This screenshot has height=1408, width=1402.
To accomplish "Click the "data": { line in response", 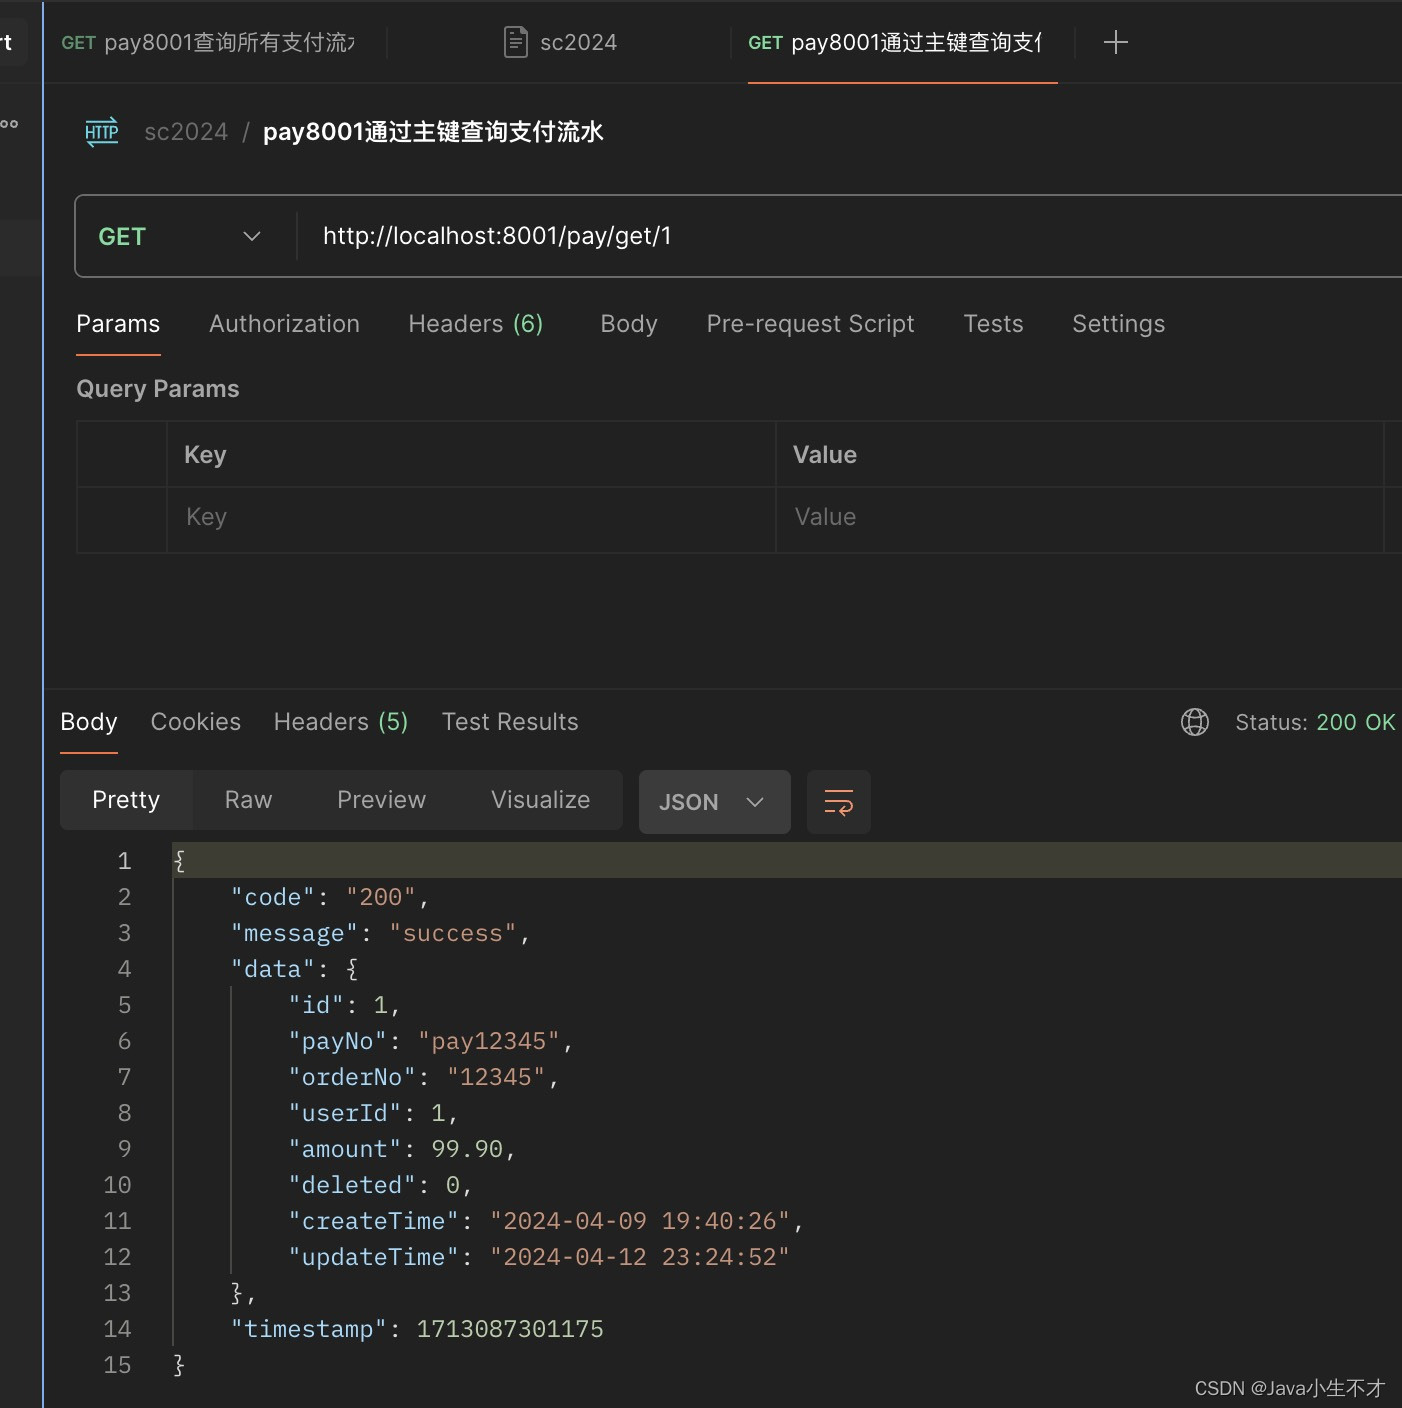I will [294, 969].
